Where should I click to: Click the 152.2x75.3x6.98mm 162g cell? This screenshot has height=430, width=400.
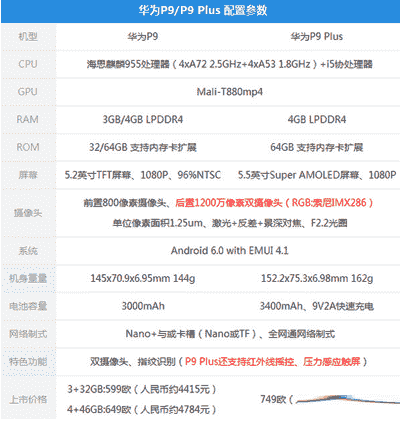[x=317, y=278]
